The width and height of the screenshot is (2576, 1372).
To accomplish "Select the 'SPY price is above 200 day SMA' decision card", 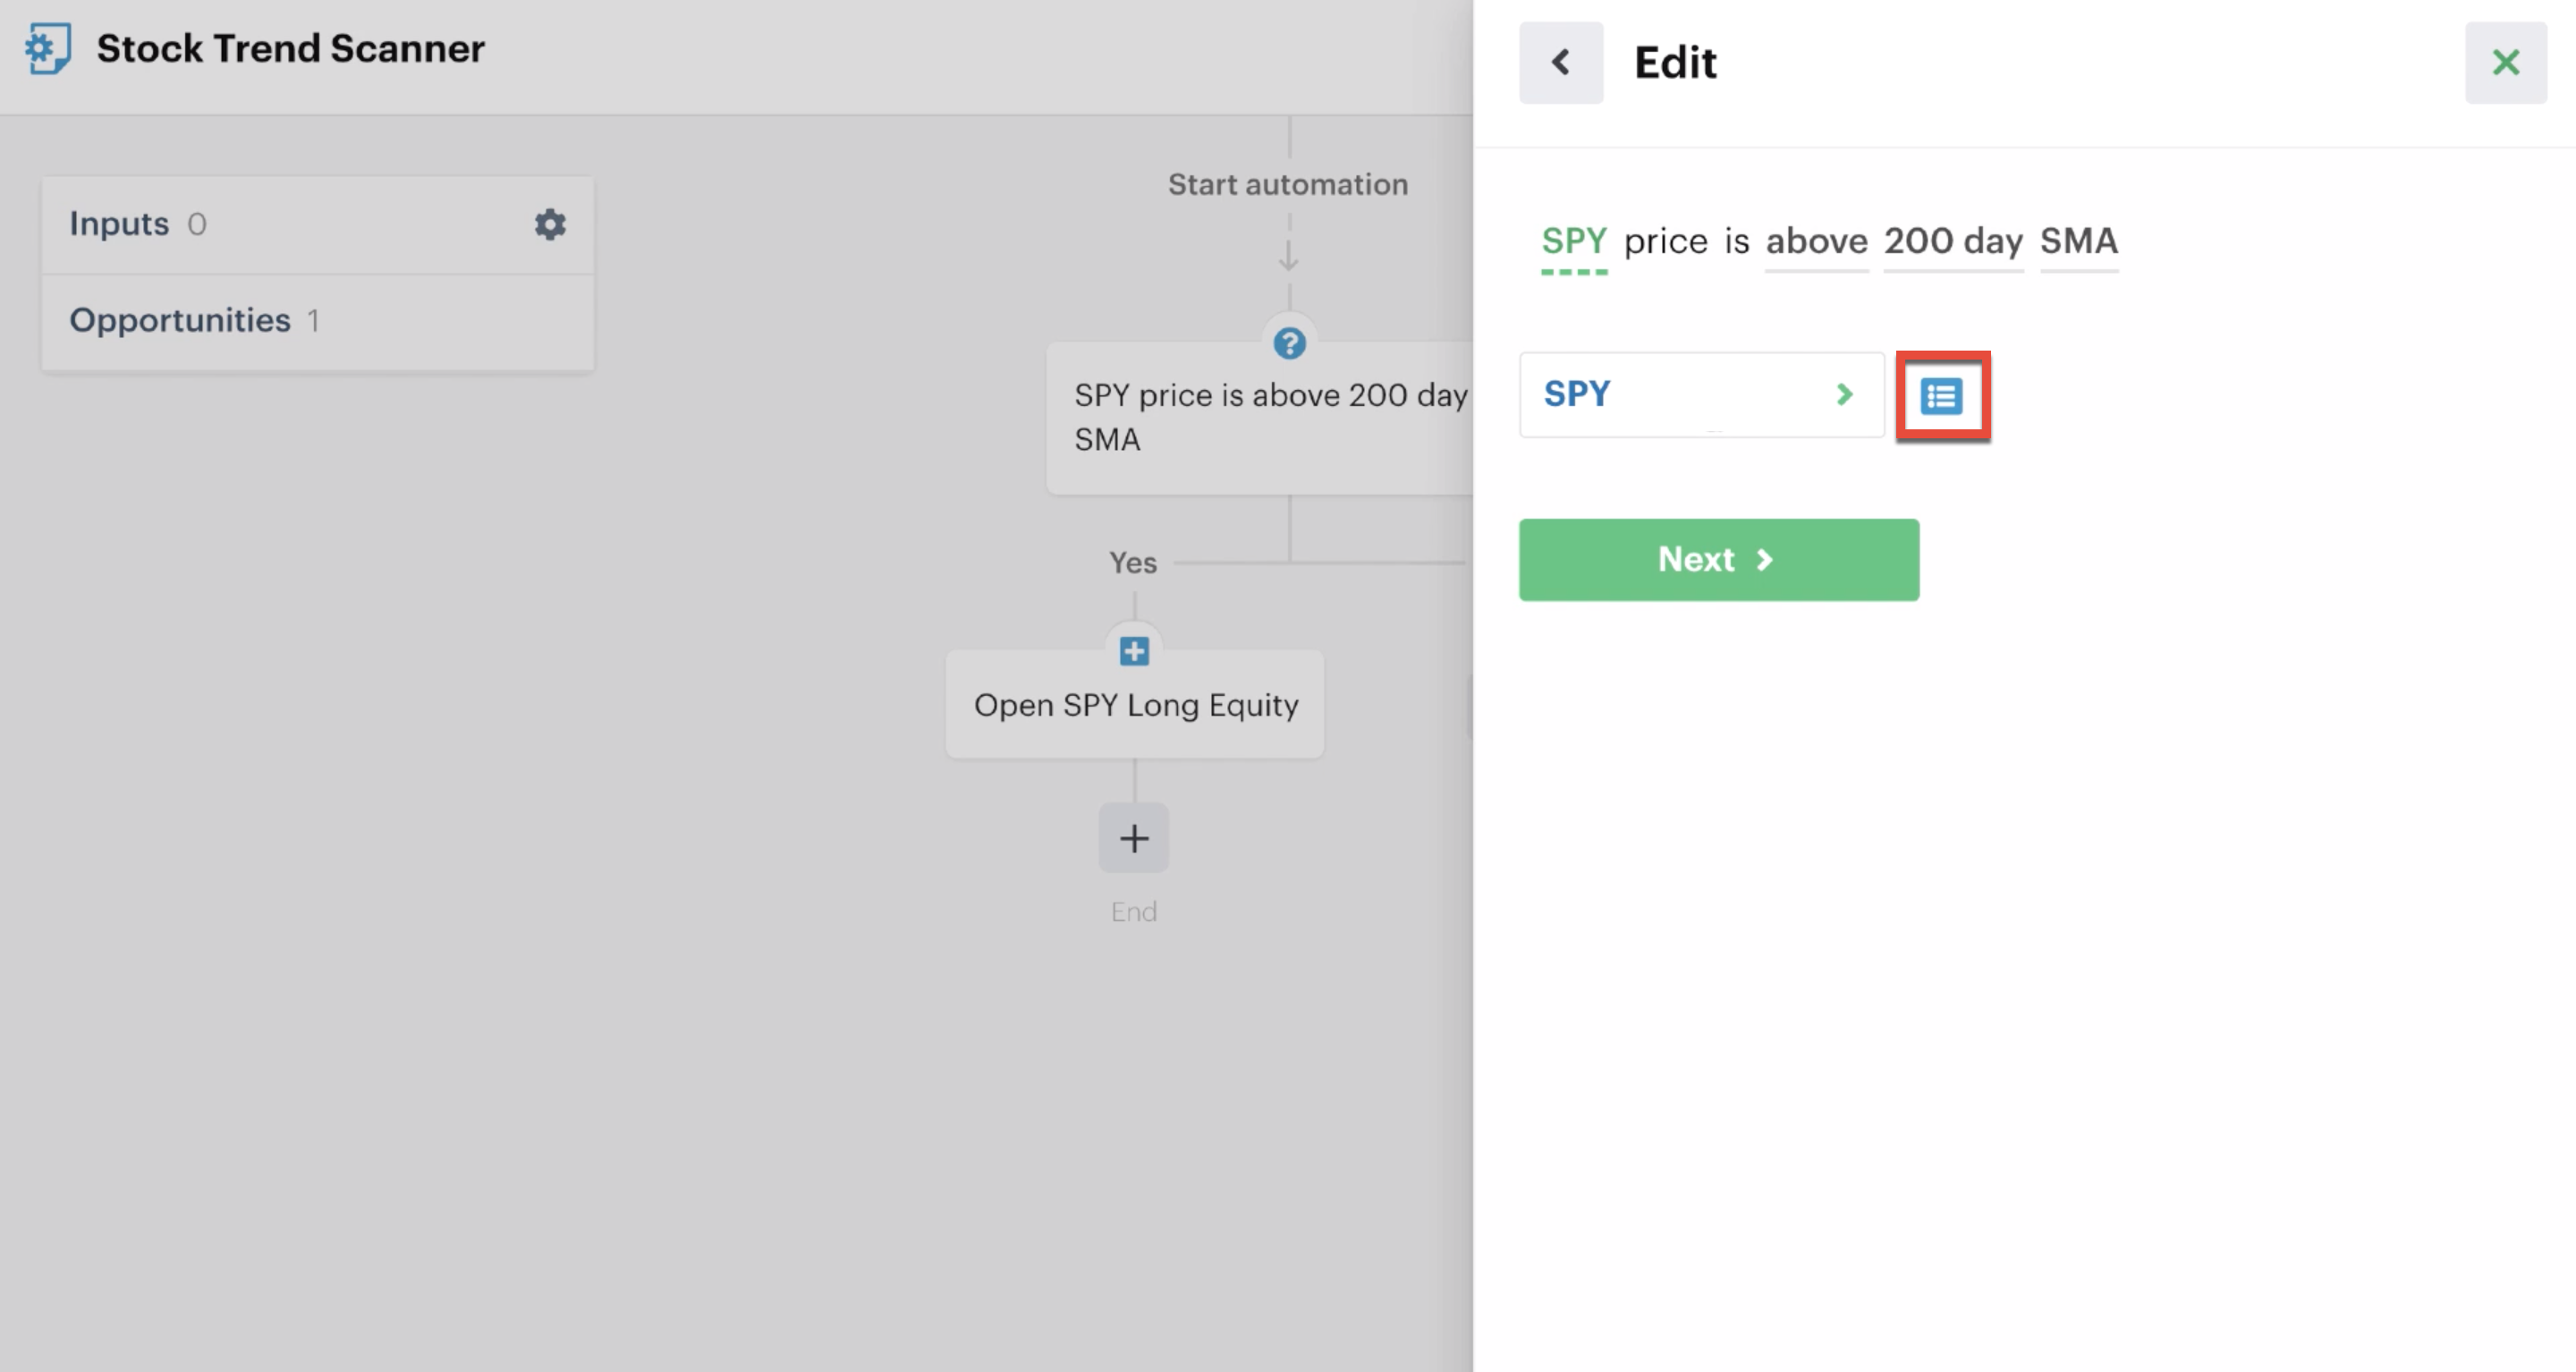I will click(1260, 418).
